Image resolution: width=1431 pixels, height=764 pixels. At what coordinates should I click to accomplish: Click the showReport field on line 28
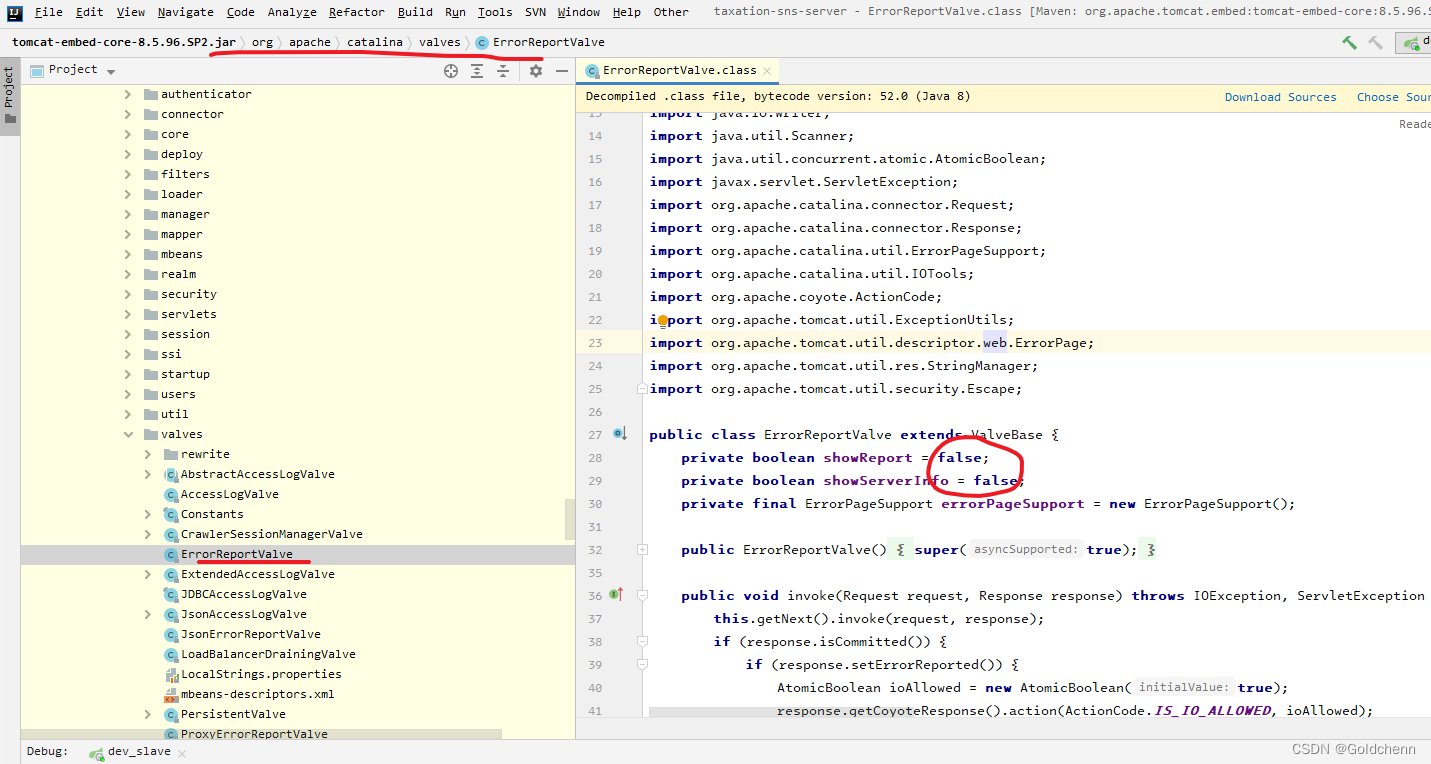[868, 458]
